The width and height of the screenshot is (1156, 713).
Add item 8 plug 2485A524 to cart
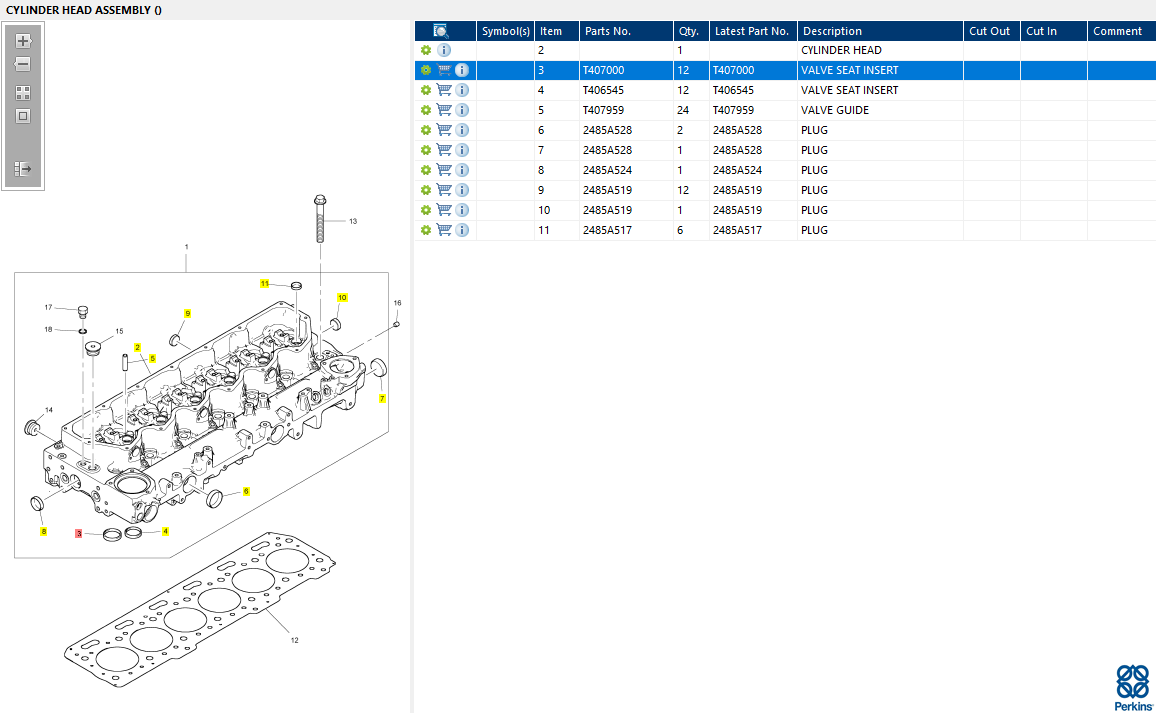click(444, 170)
